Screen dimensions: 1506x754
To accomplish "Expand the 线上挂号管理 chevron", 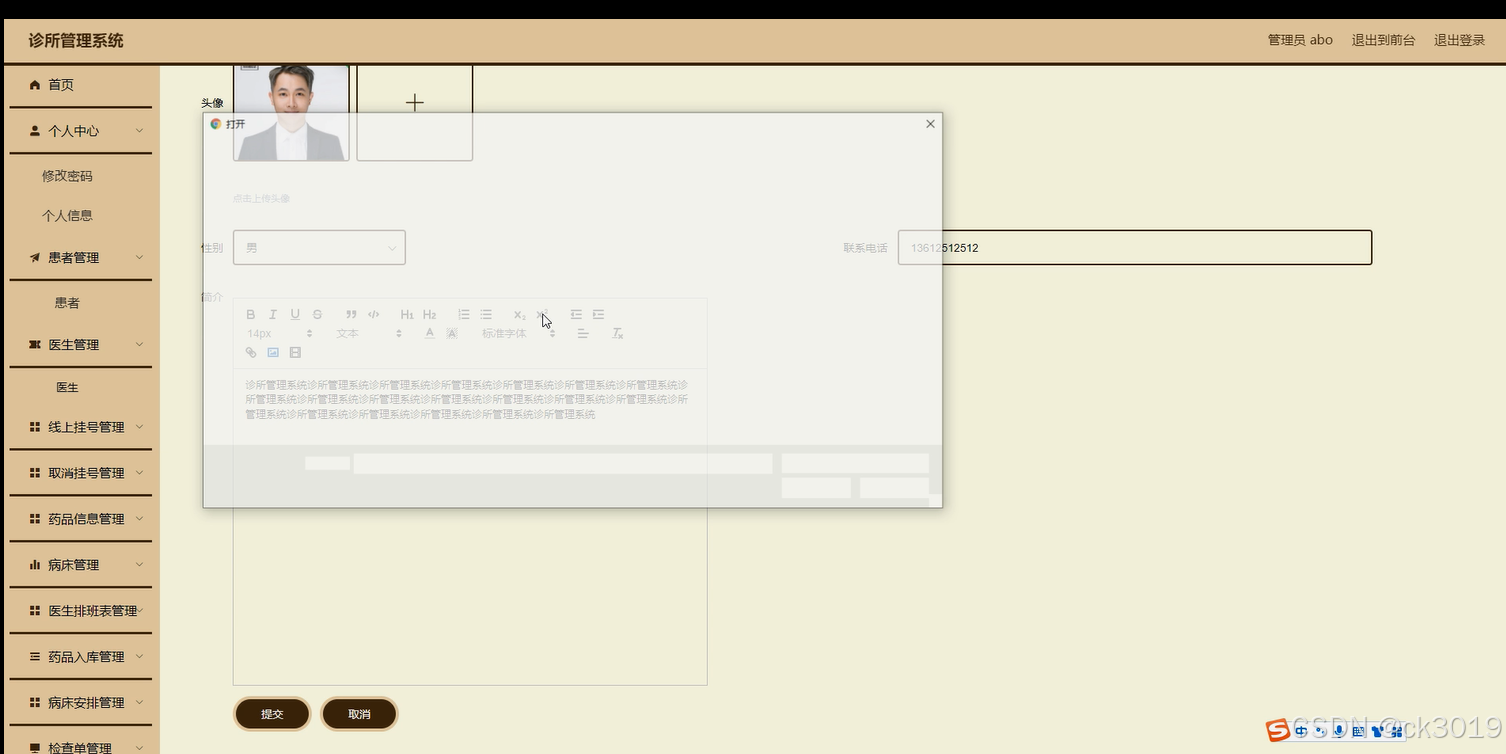I will (x=139, y=427).
